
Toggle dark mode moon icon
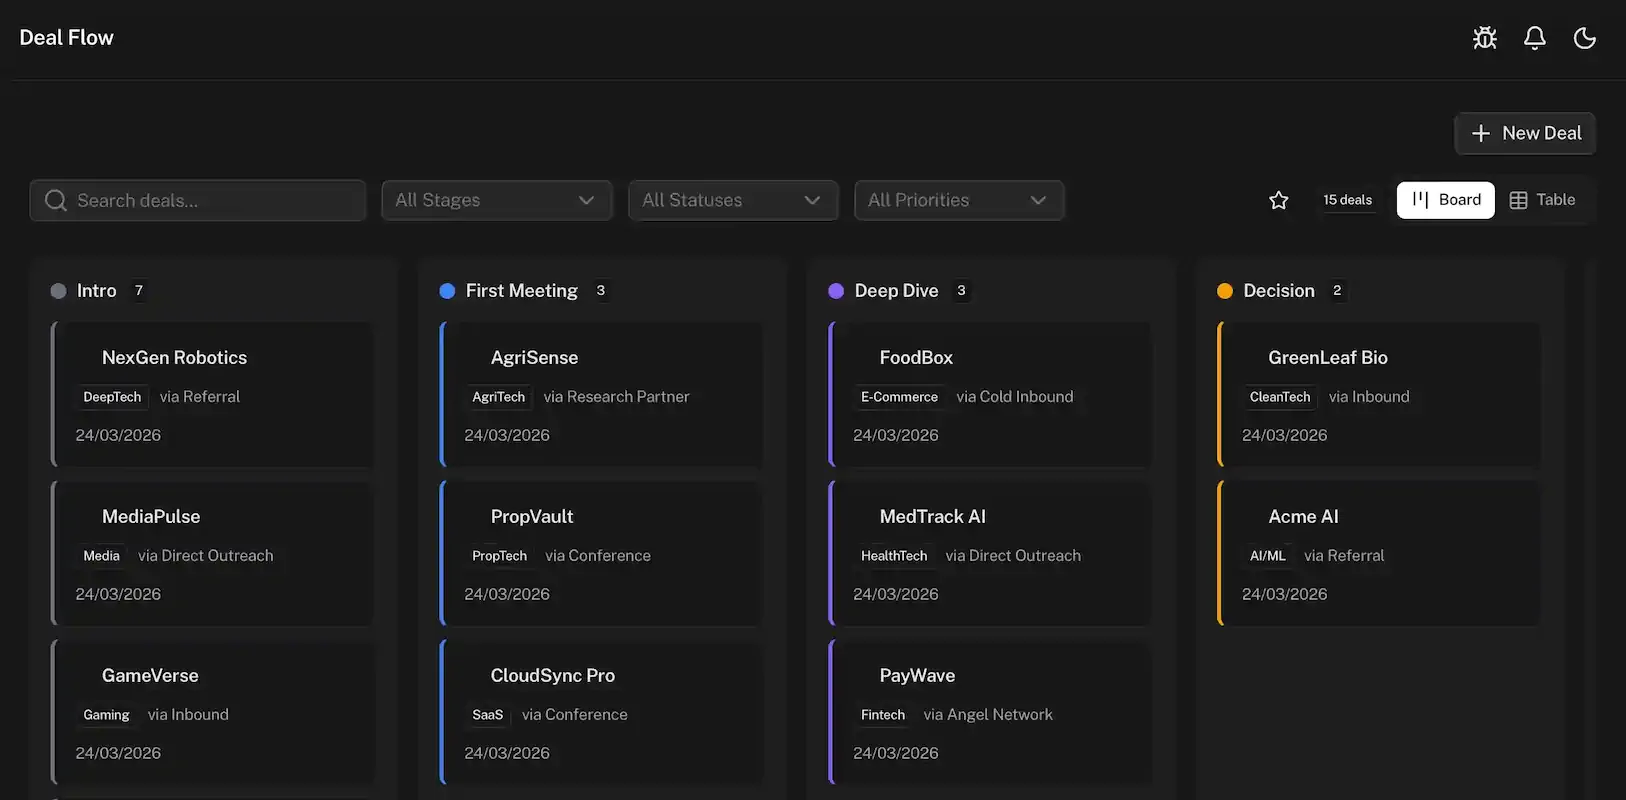1584,38
